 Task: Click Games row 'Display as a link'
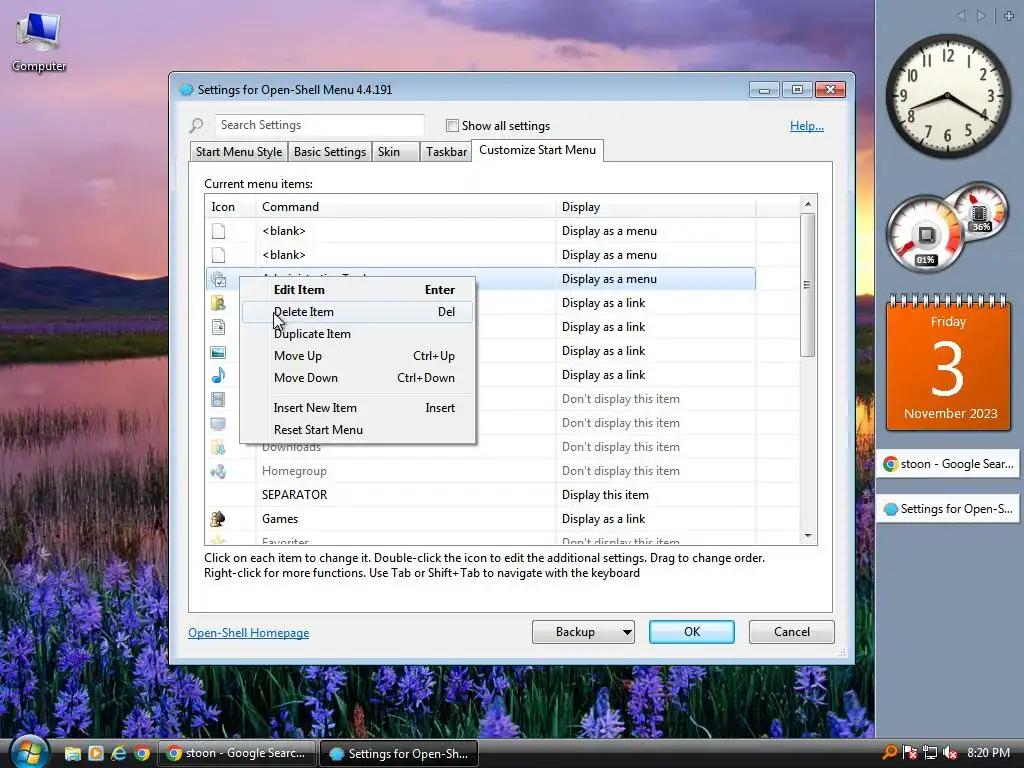[603, 519]
